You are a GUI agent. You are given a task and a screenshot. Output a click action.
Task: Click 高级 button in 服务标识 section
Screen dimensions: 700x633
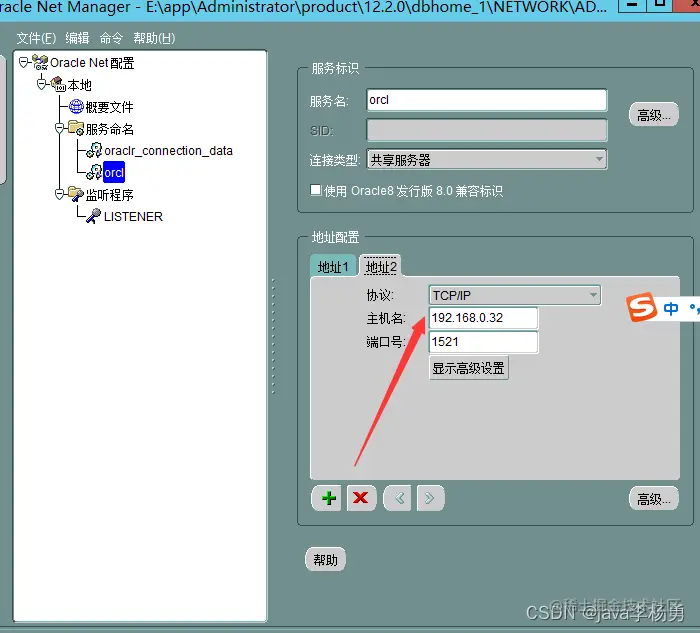(654, 115)
